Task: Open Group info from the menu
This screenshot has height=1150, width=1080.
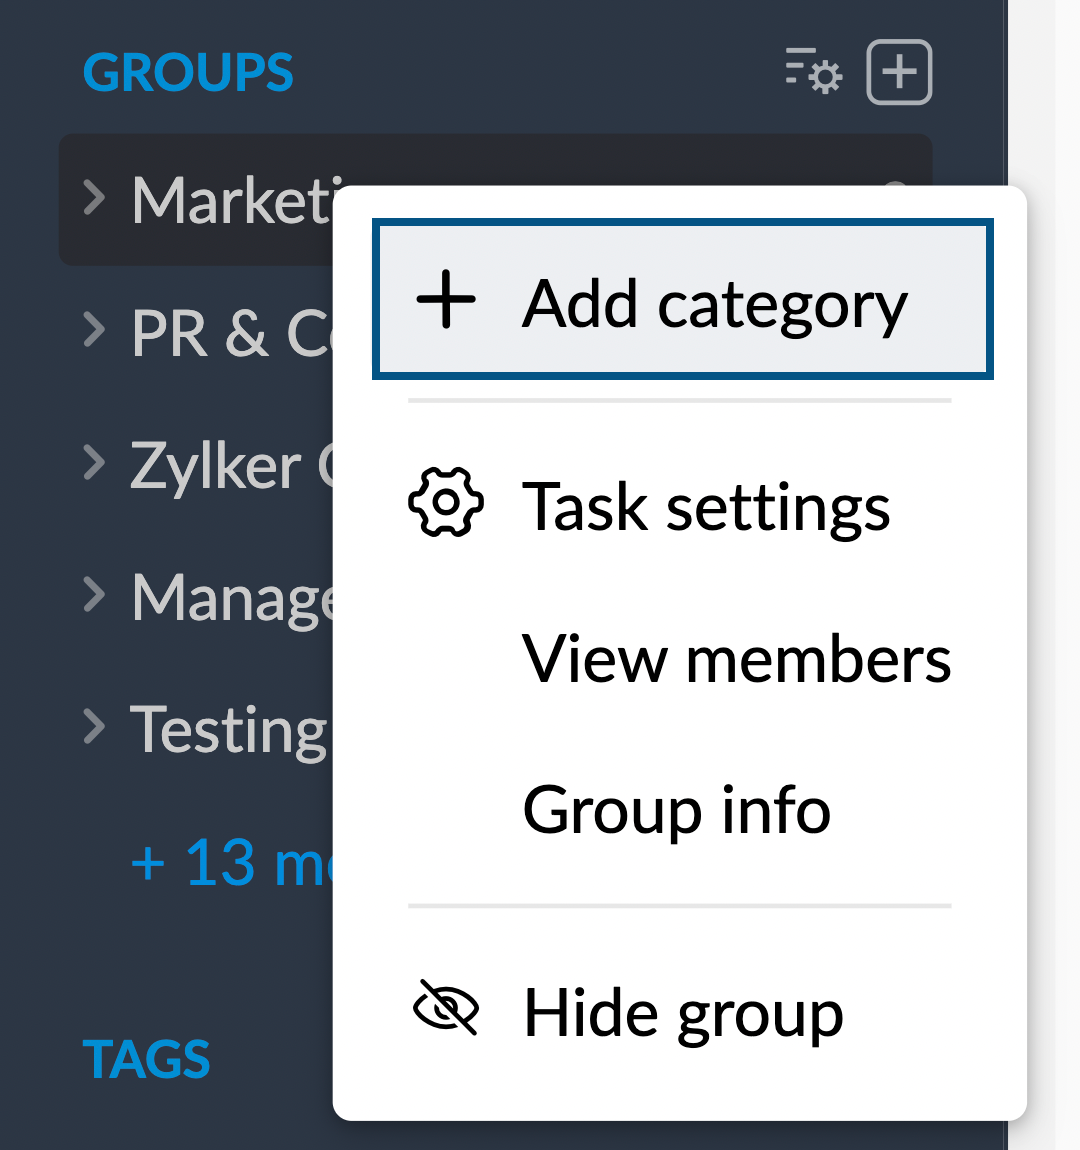Action: coord(676,810)
